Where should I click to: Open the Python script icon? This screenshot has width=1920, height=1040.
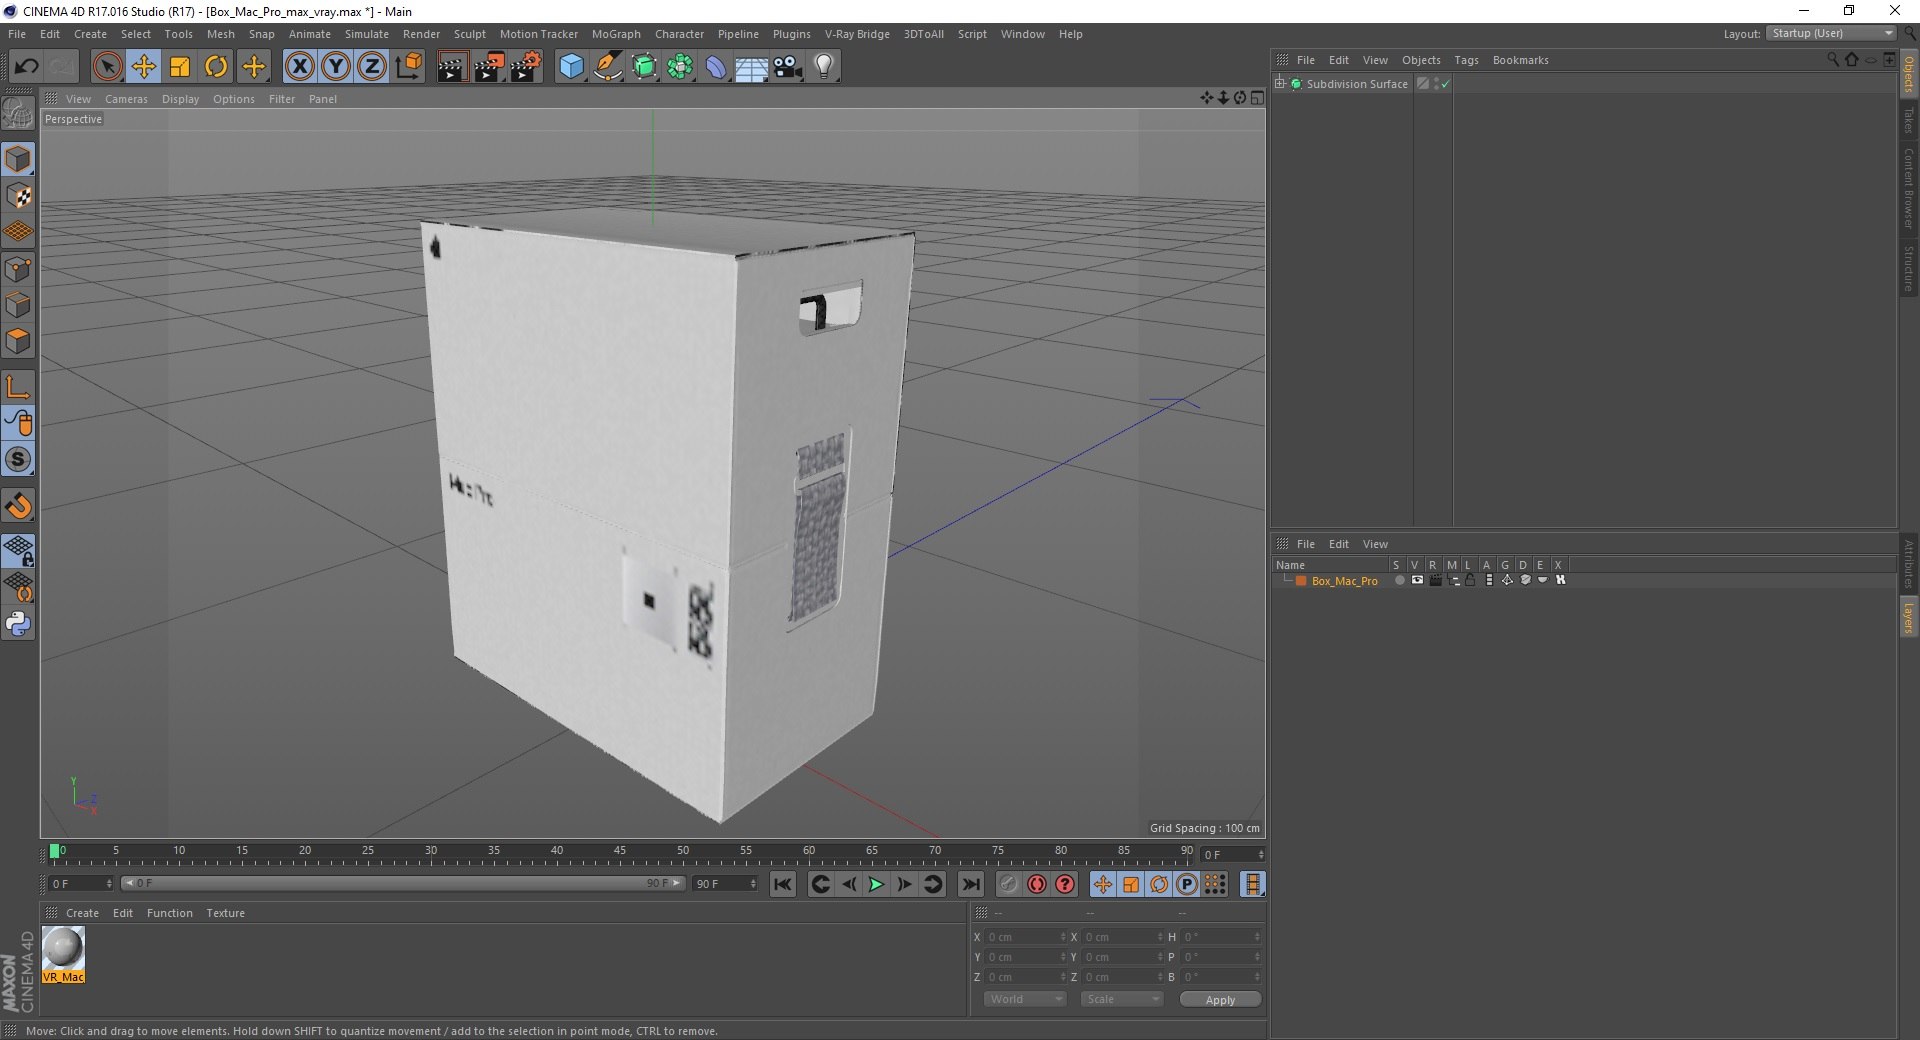[x=18, y=624]
